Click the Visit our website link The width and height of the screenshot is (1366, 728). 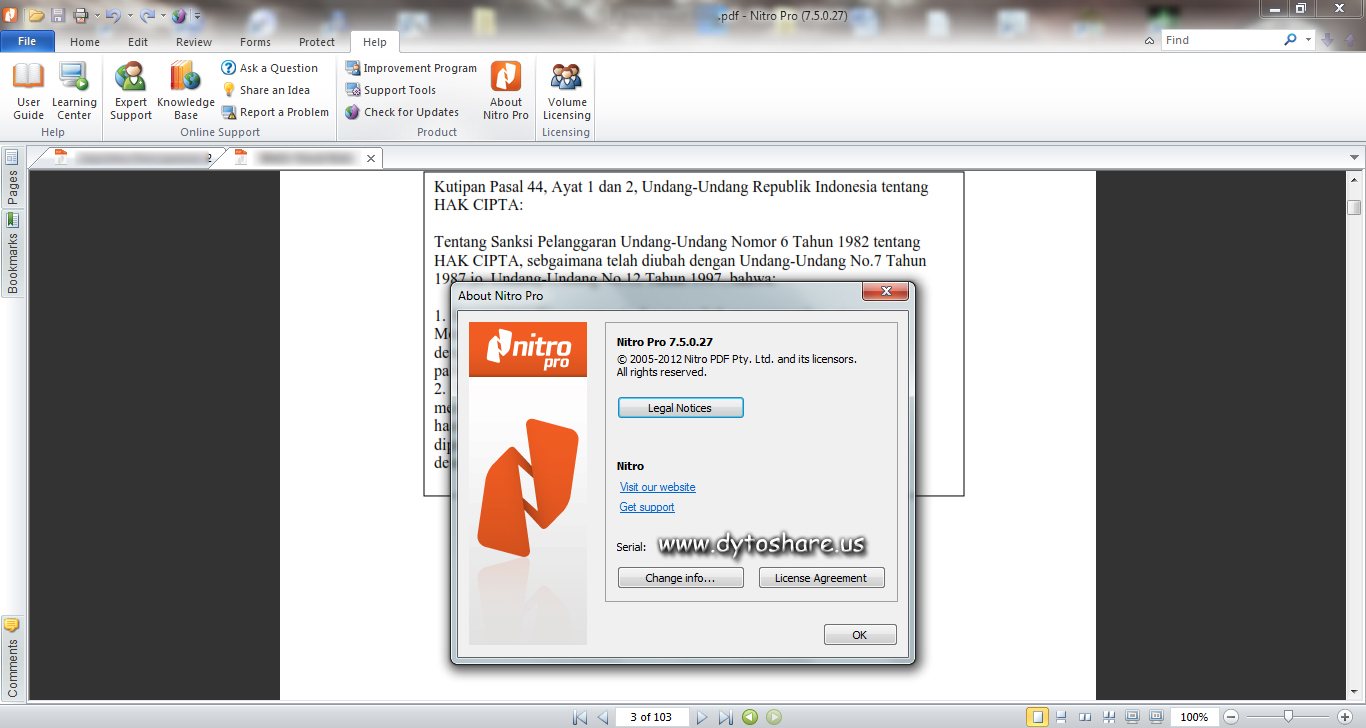pyautogui.click(x=657, y=487)
